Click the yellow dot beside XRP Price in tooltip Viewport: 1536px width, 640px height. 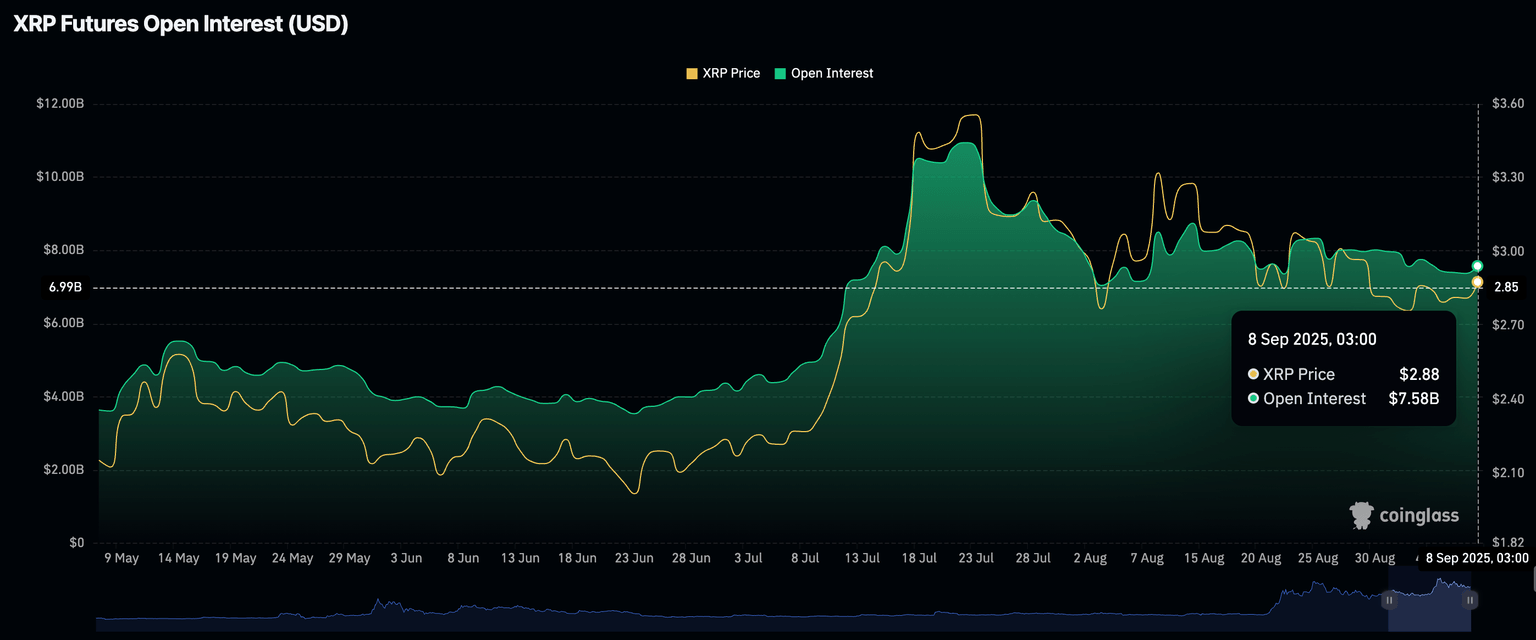click(1253, 374)
